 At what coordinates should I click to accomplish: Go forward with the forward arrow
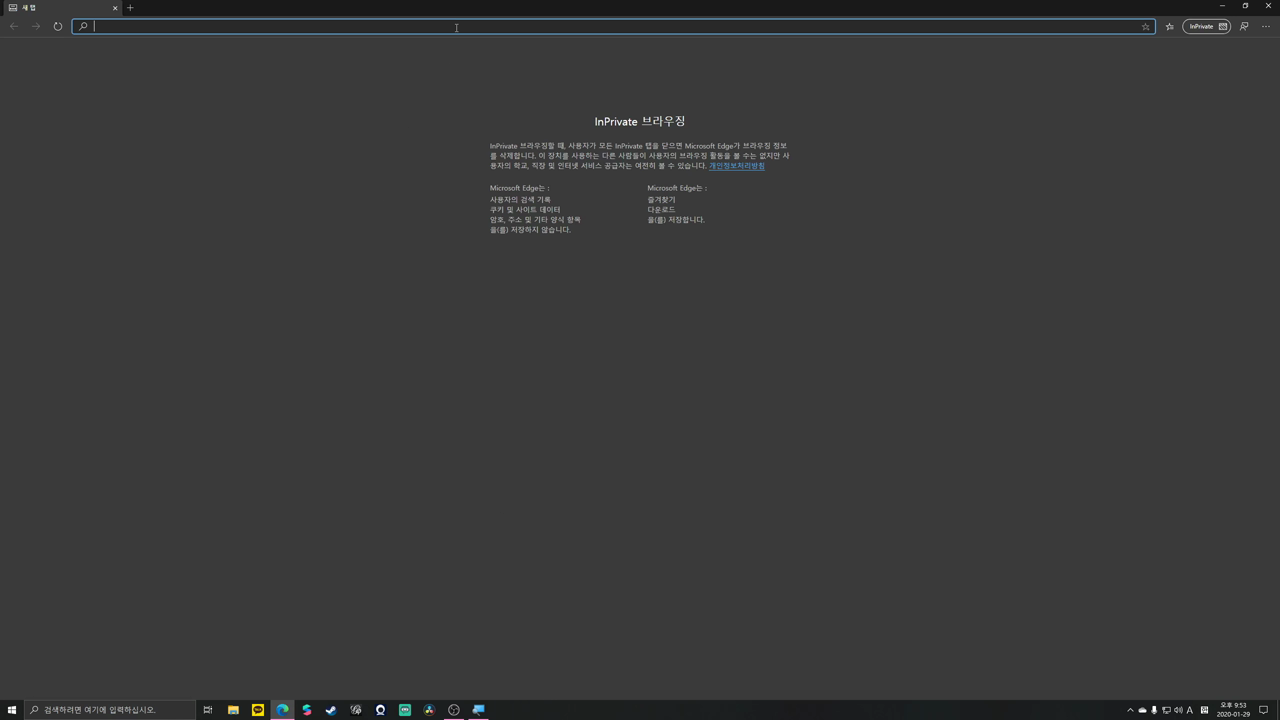[36, 27]
